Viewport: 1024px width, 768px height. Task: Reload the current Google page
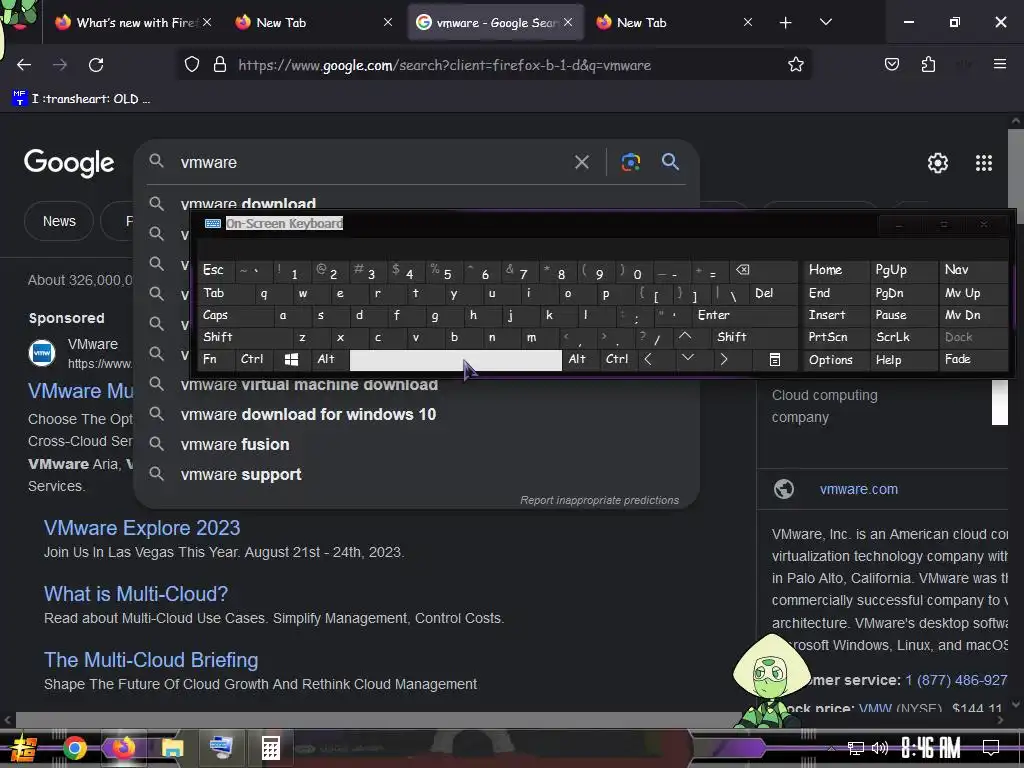pyautogui.click(x=96, y=65)
